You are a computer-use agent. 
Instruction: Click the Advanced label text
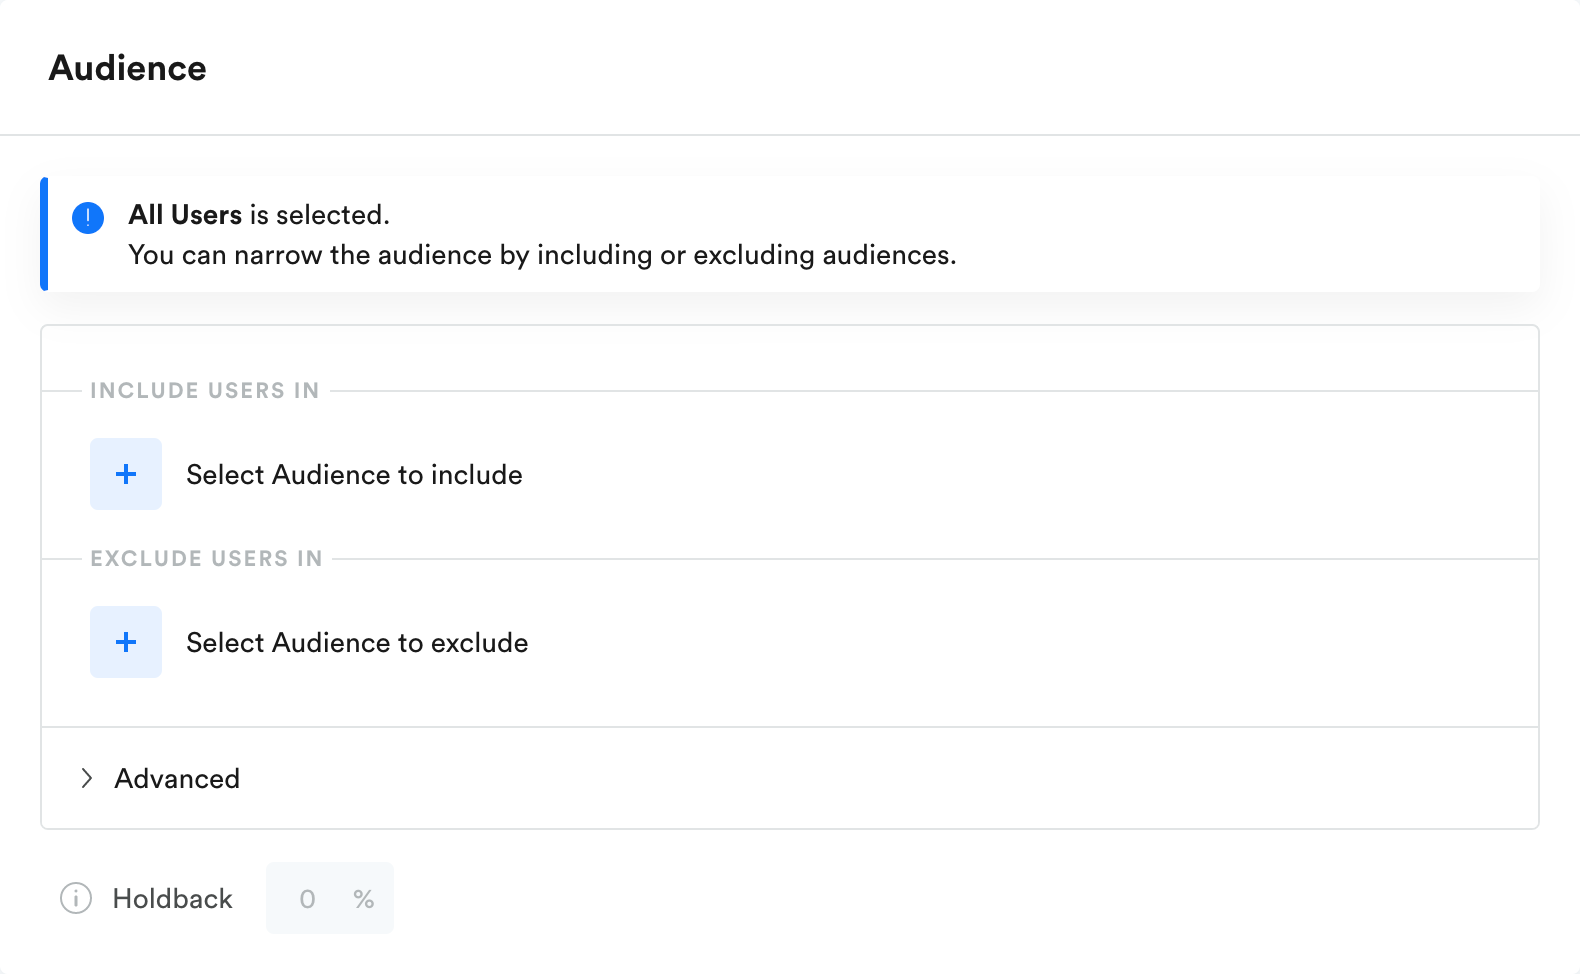click(x=177, y=778)
